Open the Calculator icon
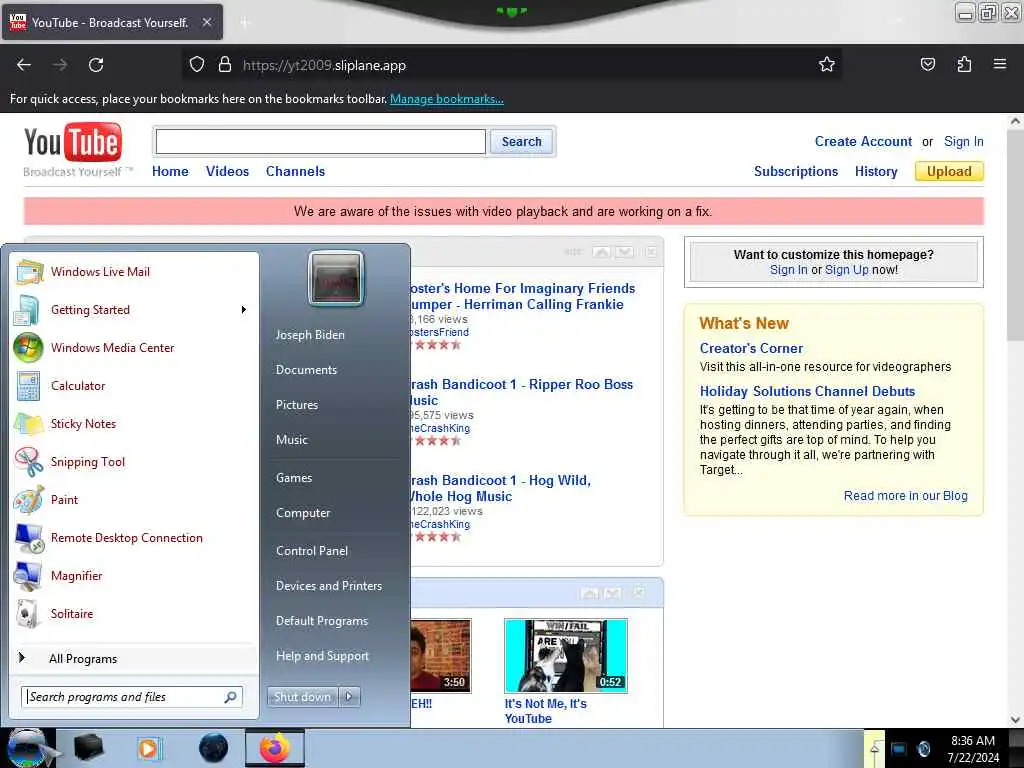The height and width of the screenshot is (768, 1024). (x=29, y=386)
